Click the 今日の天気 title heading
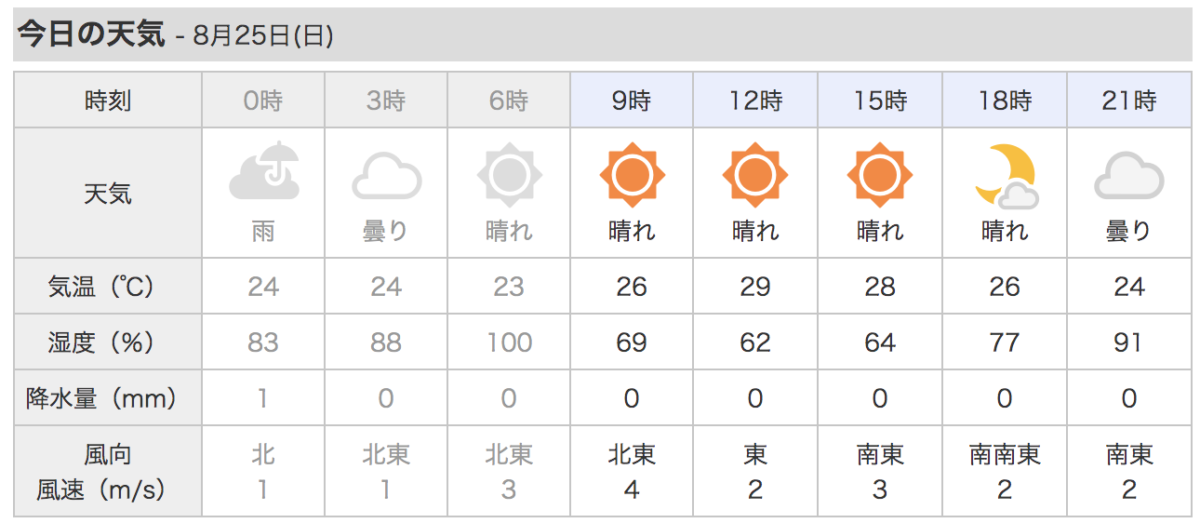 pyautogui.click(x=91, y=35)
